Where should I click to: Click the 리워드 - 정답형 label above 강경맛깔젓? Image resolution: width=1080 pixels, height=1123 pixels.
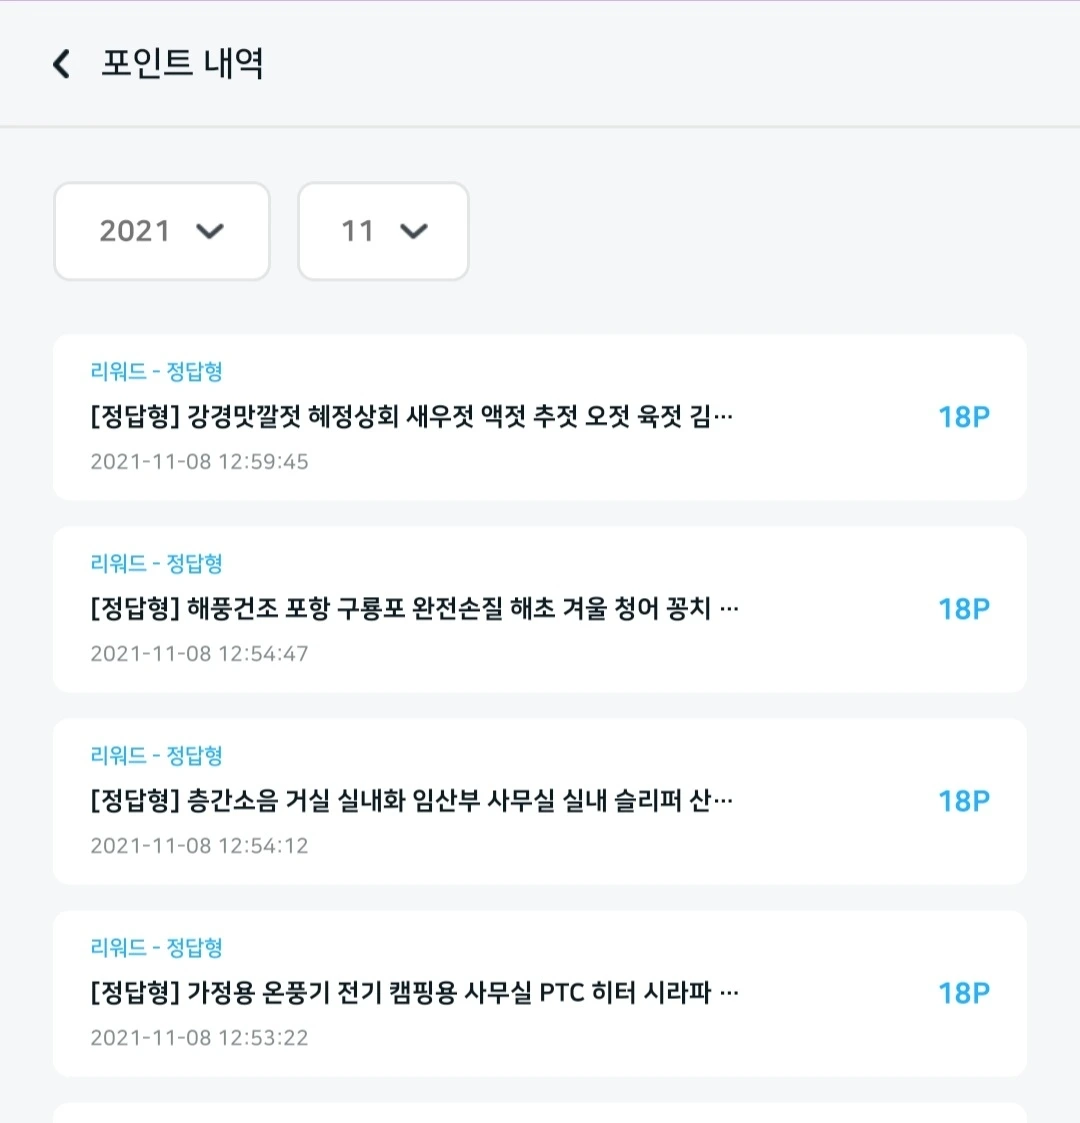click(x=156, y=372)
